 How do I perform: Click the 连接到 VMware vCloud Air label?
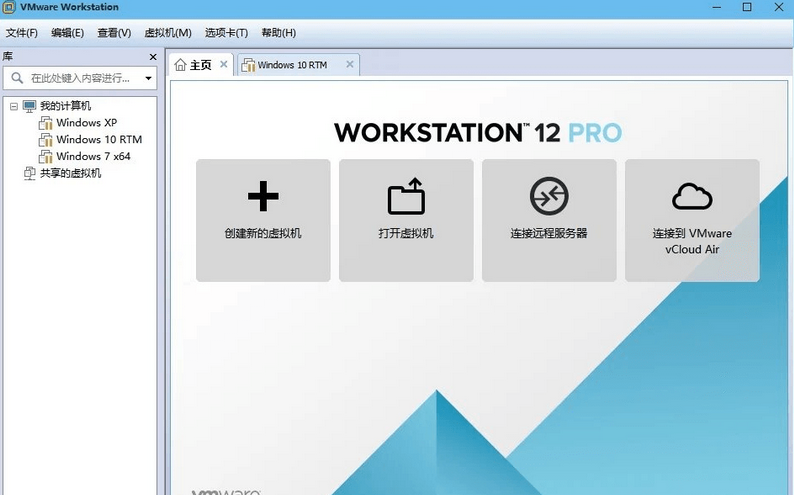(x=692, y=241)
